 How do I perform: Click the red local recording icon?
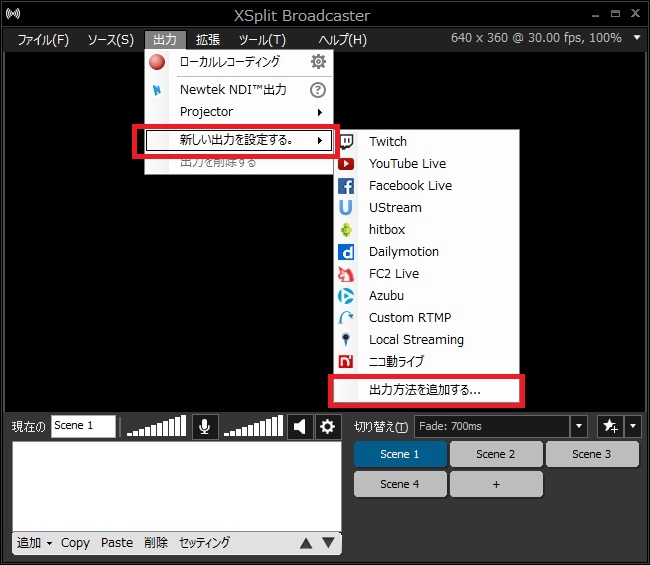point(157,62)
